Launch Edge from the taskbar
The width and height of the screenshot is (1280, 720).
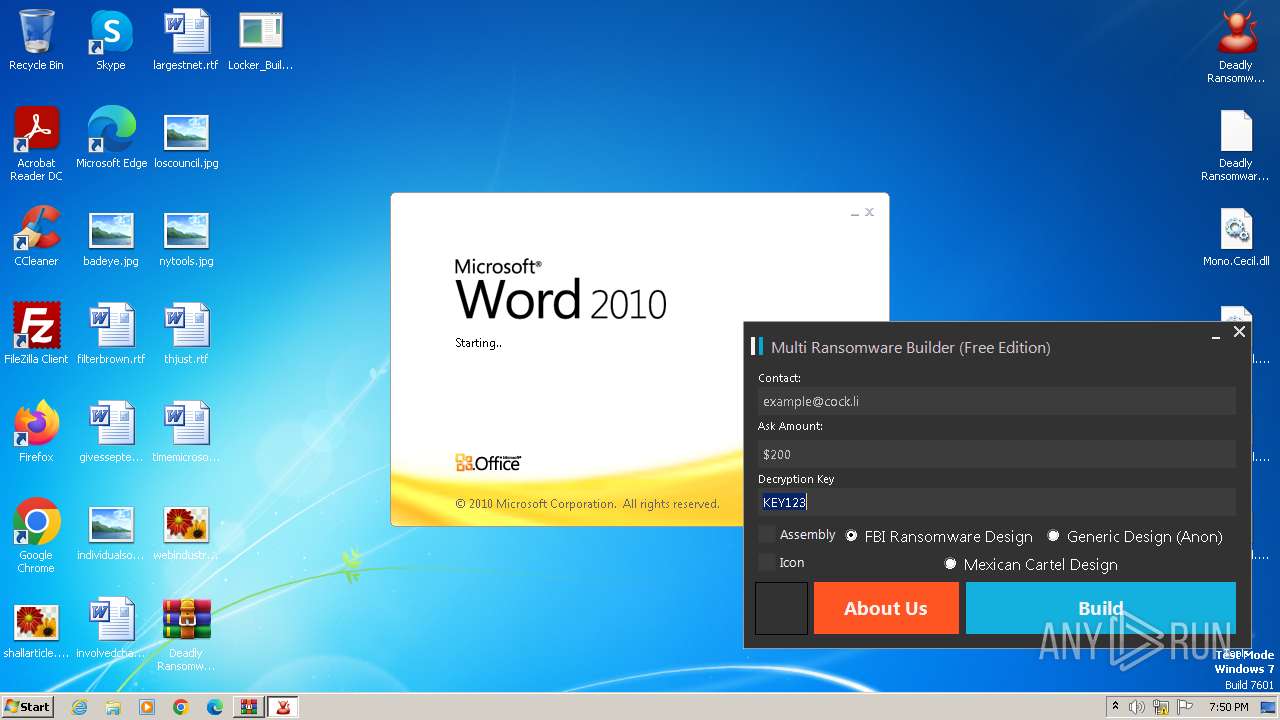point(215,707)
